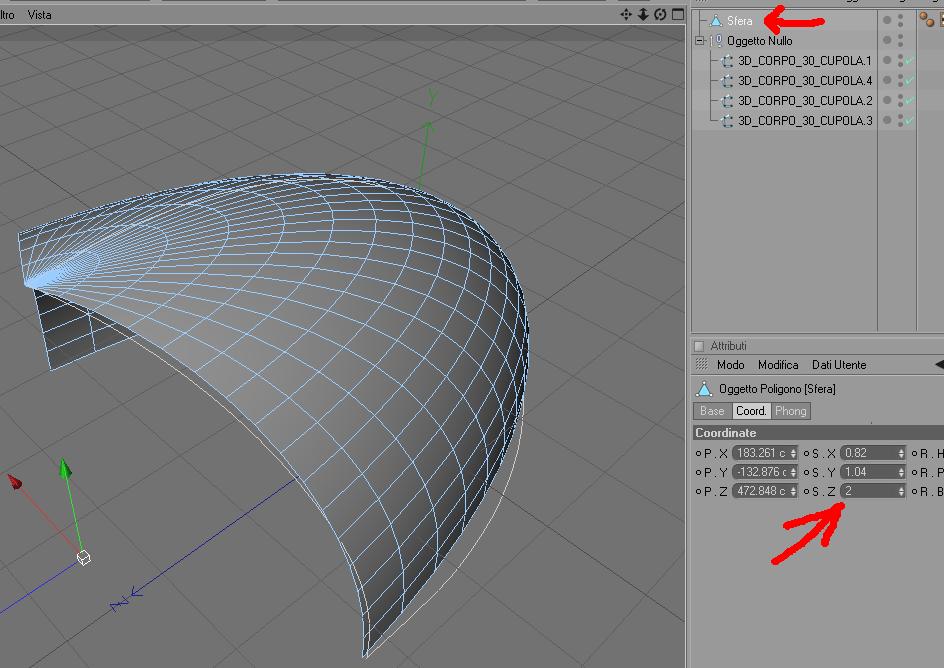This screenshot has height=668, width=944.
Task: Click the S.Z value stepper arrows
Action: tap(901, 492)
